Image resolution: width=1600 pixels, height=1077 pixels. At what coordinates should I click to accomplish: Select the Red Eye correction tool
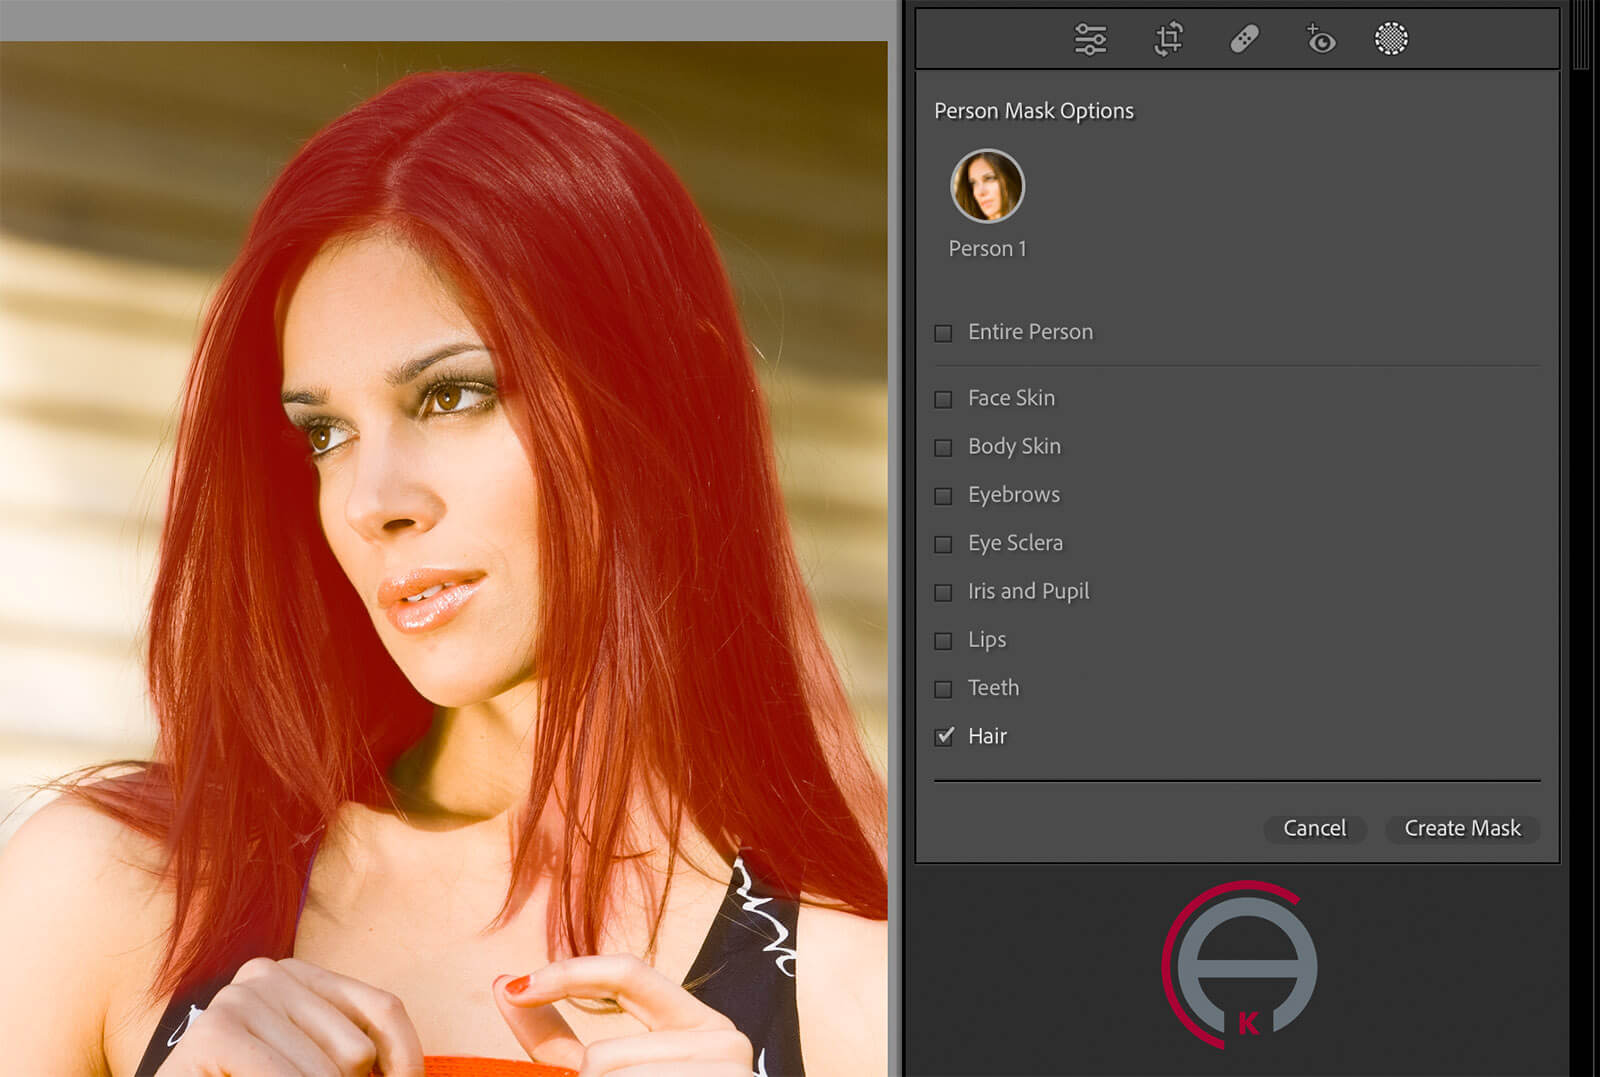point(1320,40)
